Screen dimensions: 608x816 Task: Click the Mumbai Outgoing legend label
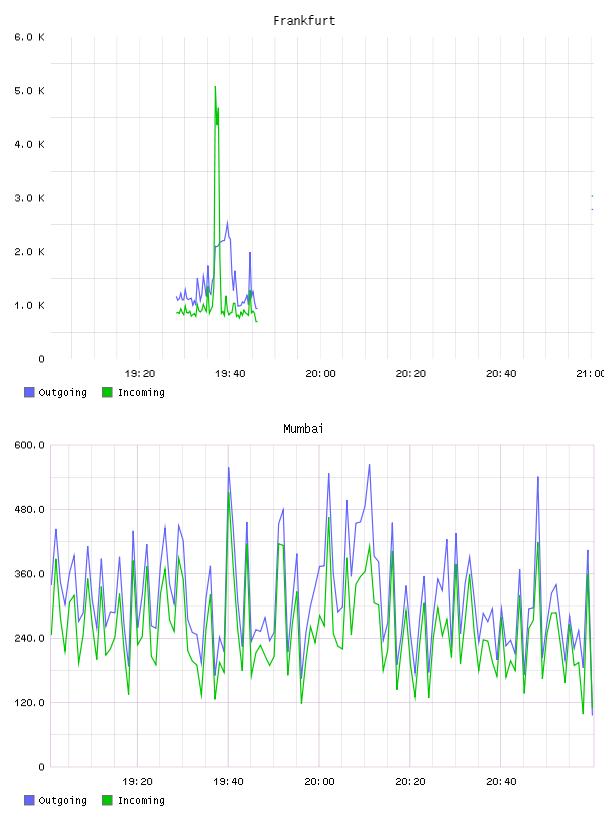pyautogui.click(x=62, y=801)
